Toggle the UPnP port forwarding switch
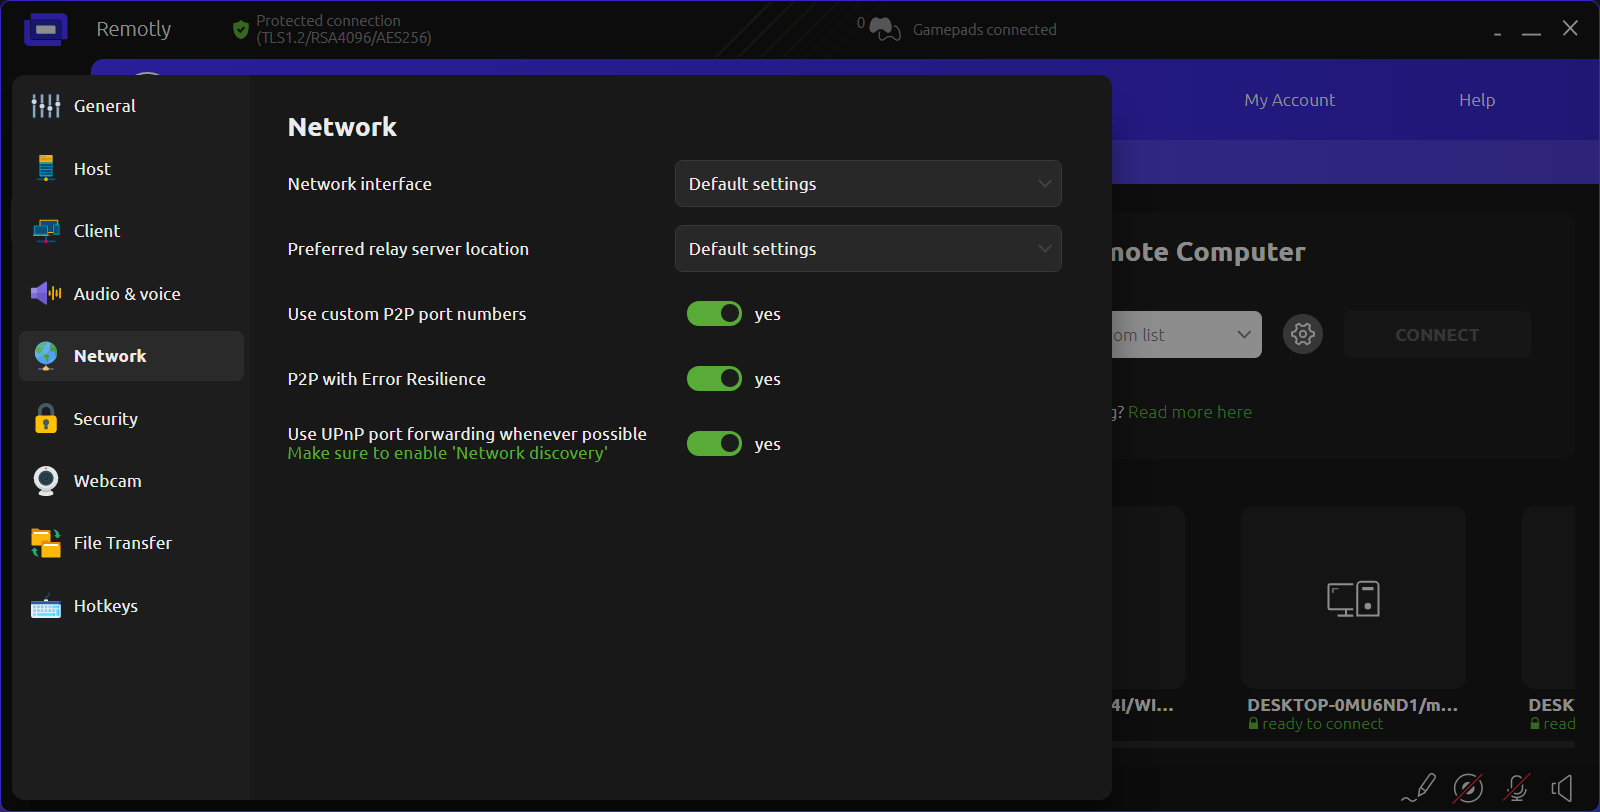The image size is (1600, 812). 714,444
